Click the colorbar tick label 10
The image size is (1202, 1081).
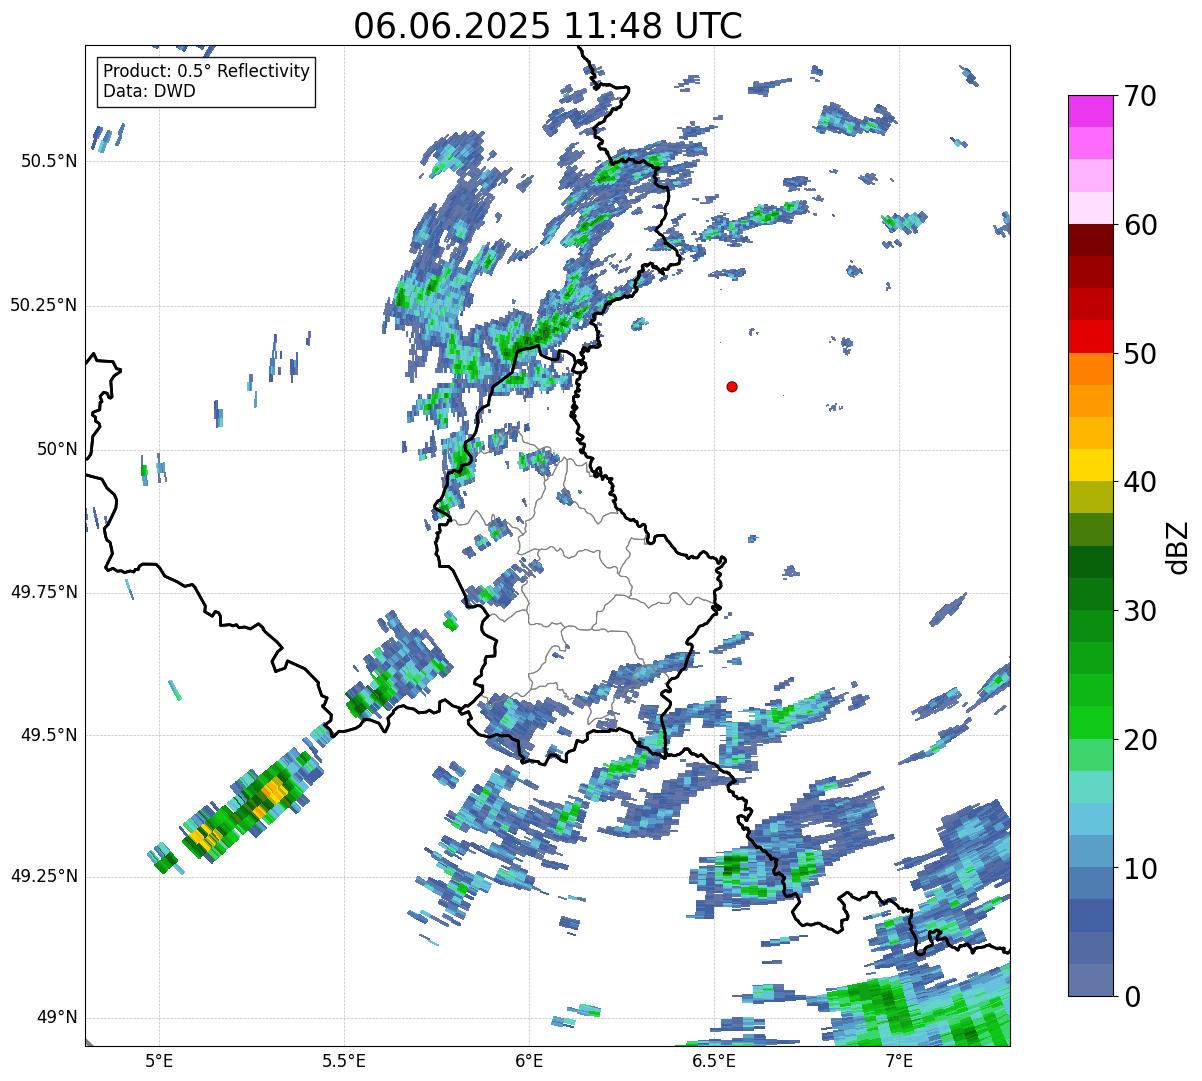click(x=1140, y=868)
